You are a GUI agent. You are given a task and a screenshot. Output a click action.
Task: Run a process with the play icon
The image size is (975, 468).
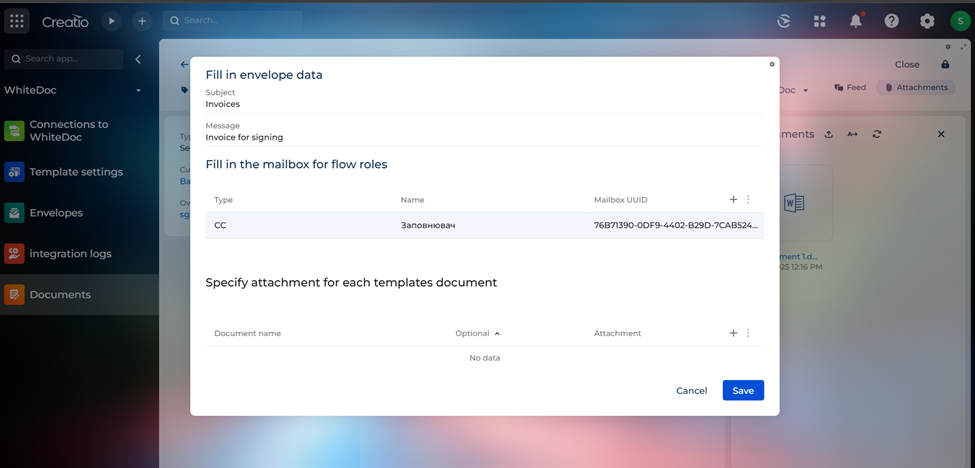click(111, 21)
